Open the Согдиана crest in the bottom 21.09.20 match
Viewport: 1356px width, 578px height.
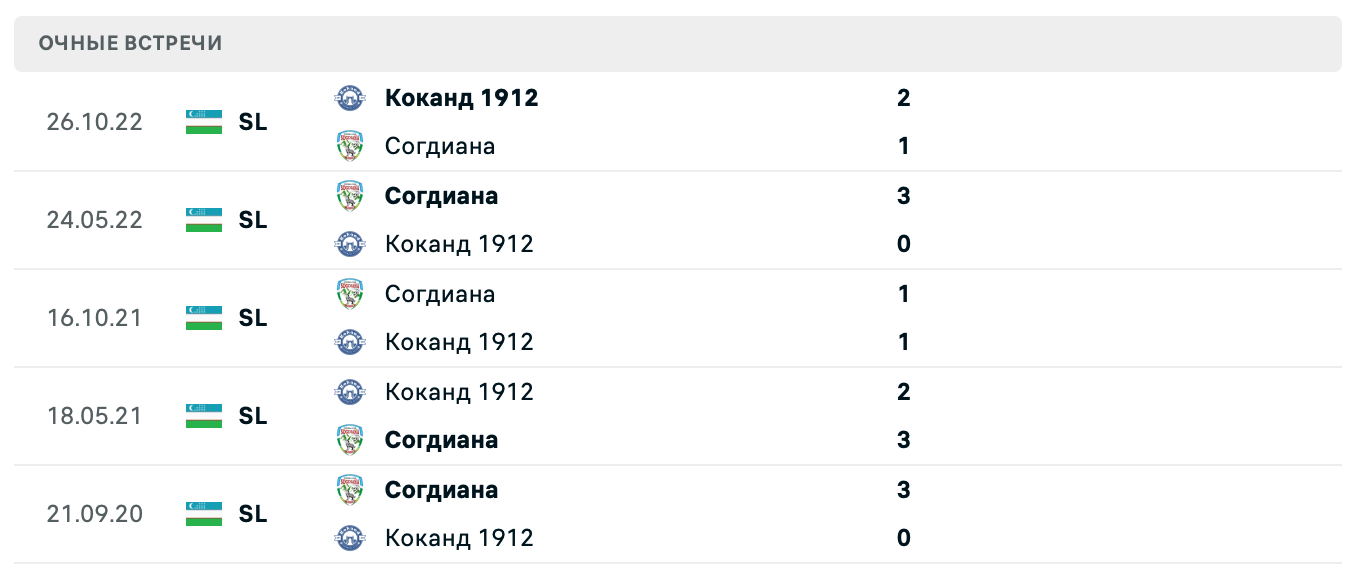point(350,489)
